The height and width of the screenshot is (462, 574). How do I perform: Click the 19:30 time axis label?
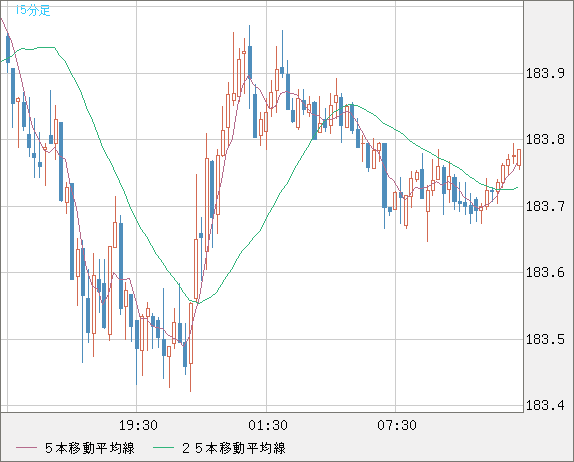coord(138,425)
